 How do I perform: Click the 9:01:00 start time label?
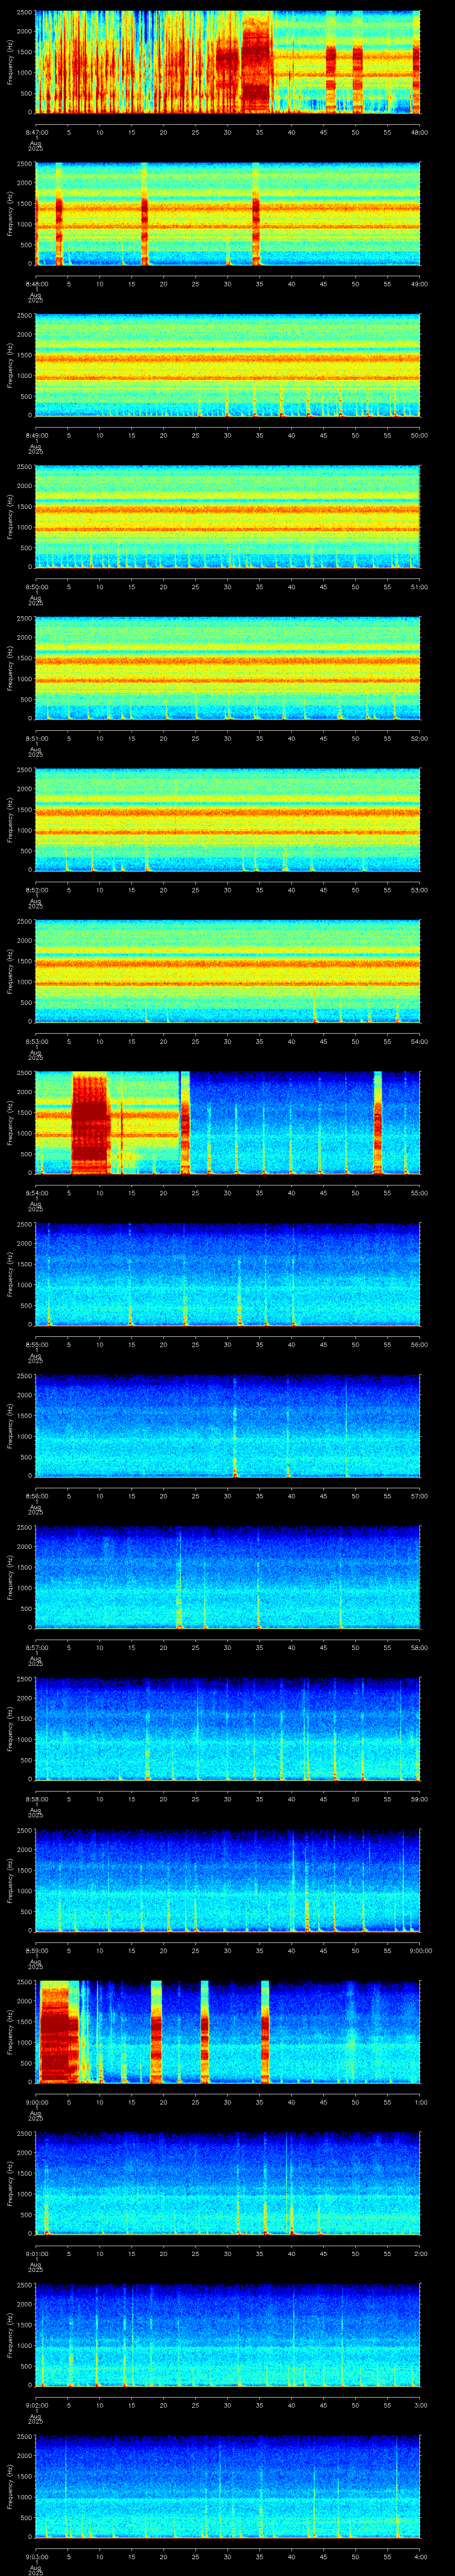pos(36,2253)
